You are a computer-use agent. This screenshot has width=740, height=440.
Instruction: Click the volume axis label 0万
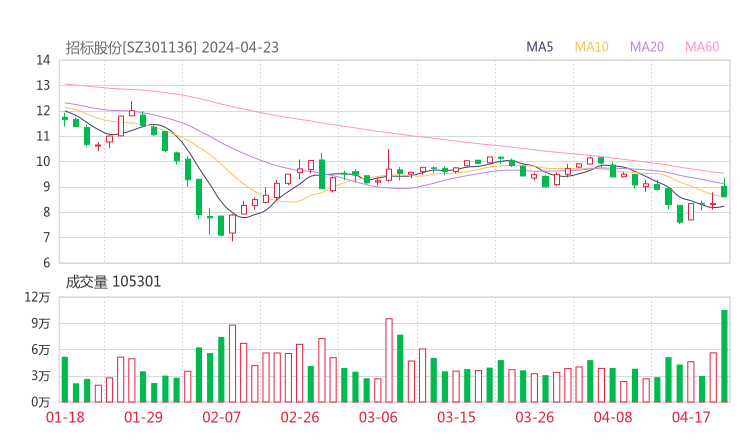(x=41, y=402)
